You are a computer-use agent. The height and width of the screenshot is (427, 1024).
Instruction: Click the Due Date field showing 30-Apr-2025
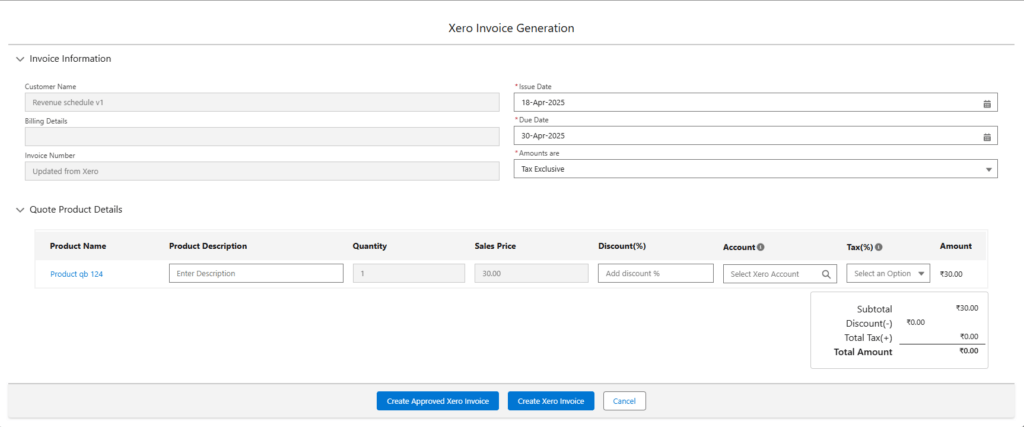[756, 136]
